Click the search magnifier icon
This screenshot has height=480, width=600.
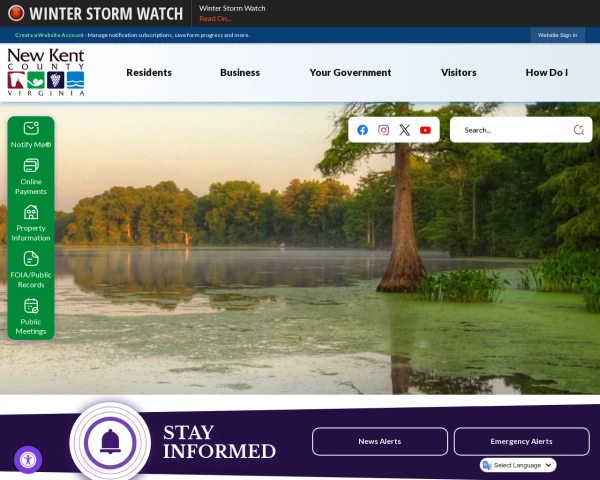tap(579, 130)
